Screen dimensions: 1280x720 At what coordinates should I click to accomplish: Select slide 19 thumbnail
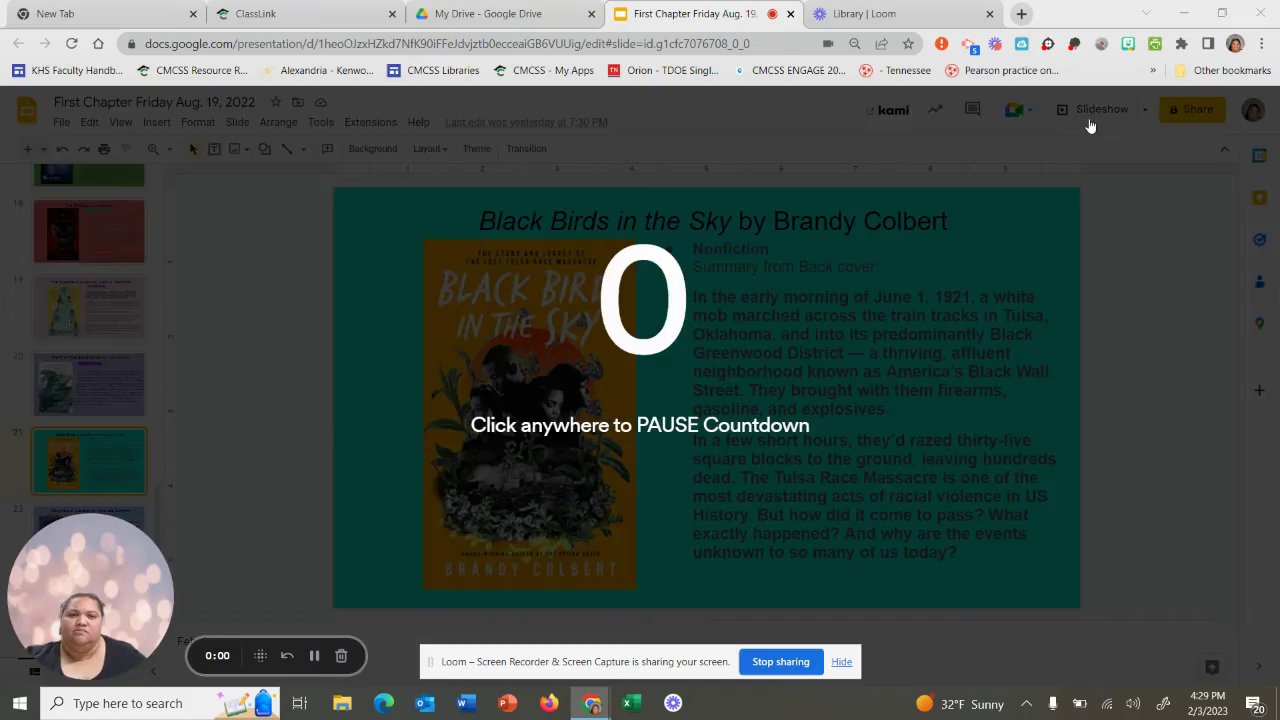89,308
